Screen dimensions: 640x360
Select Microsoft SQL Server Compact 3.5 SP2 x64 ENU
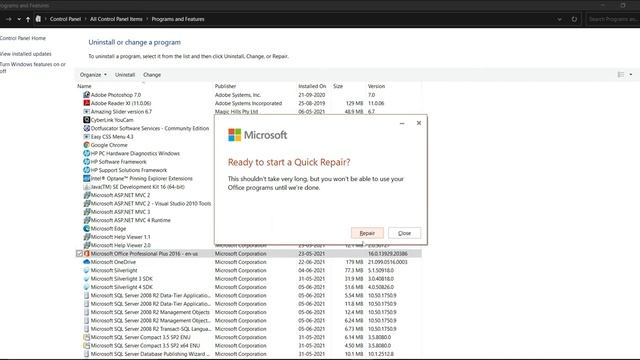tap(249, 346)
